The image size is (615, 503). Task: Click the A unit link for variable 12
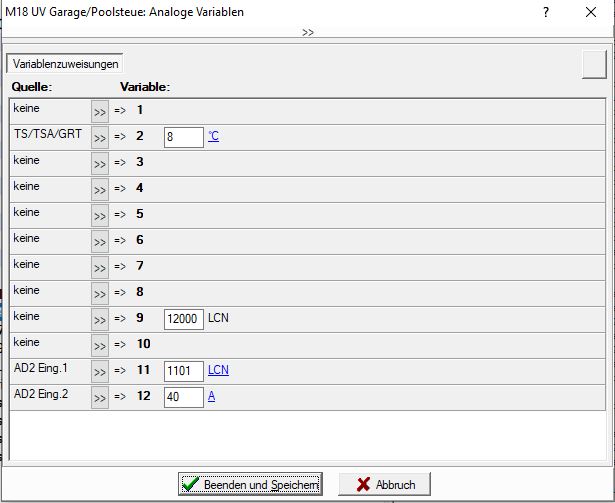(x=212, y=397)
